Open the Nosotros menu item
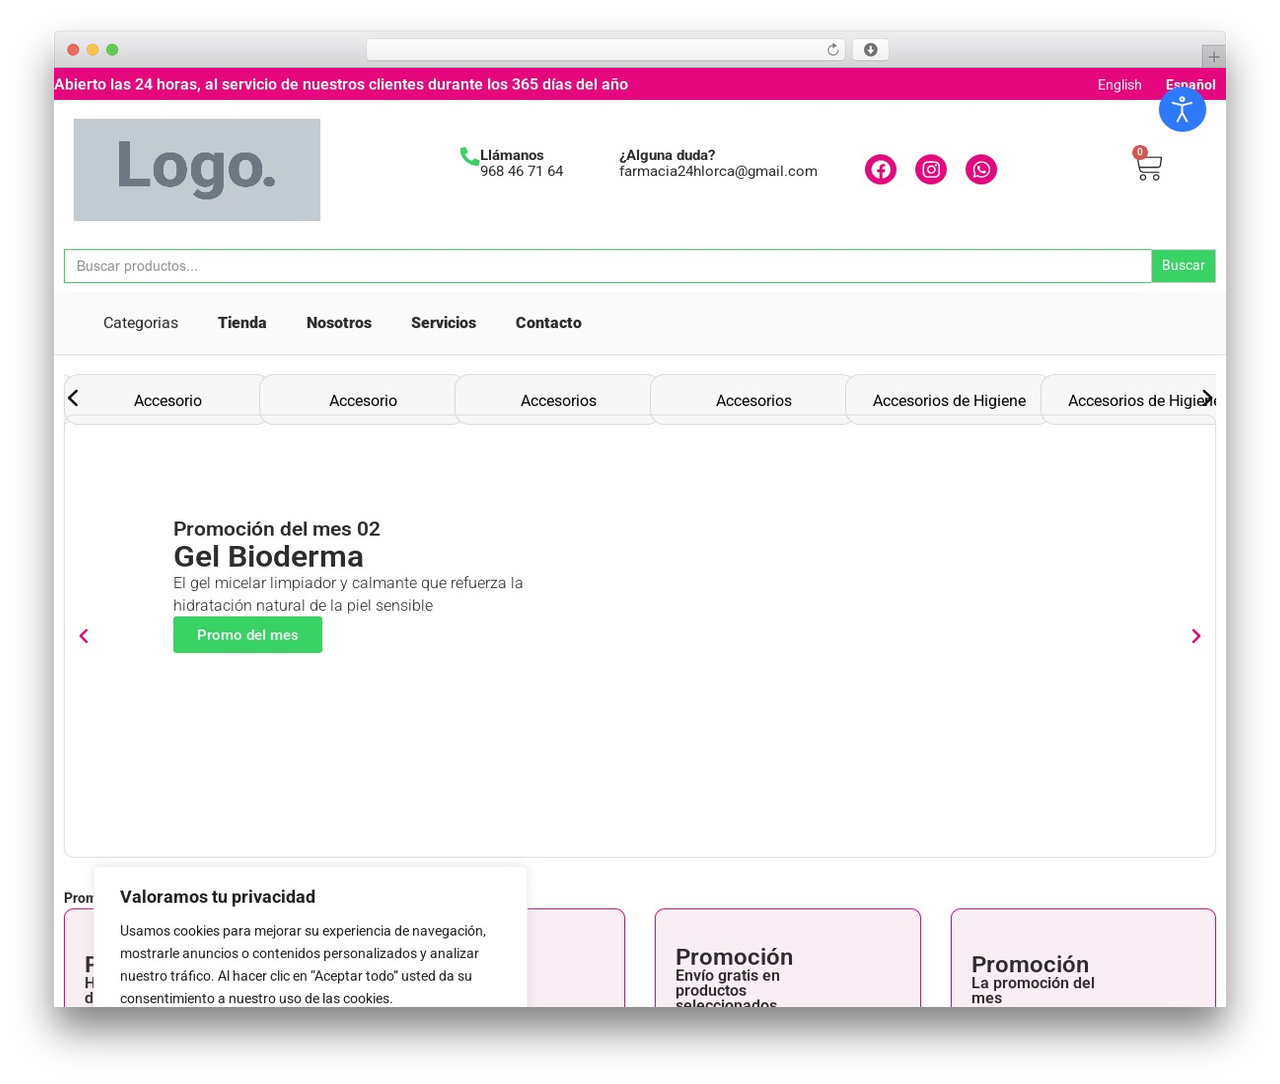This screenshot has height=1084, width=1280. [x=339, y=323]
